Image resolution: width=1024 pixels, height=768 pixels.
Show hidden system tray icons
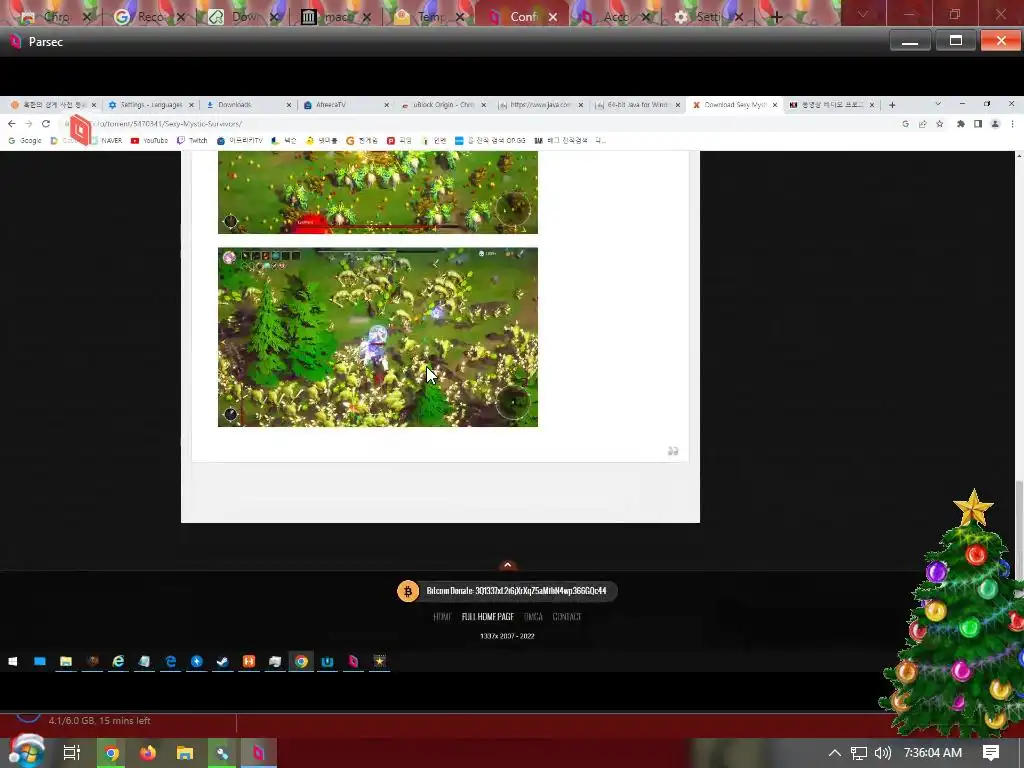pos(835,753)
